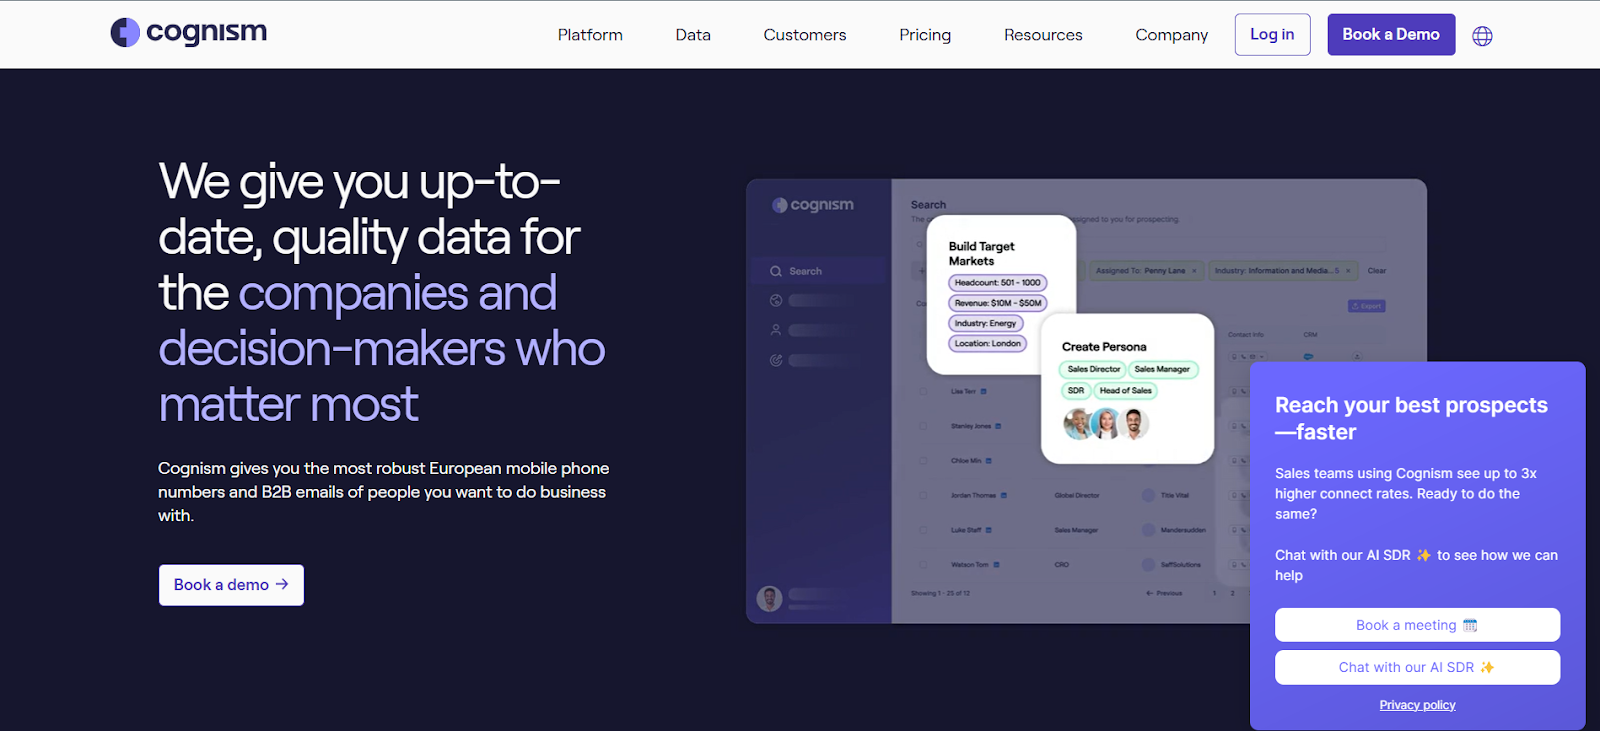Click the SDR persona tag
The width and height of the screenshot is (1600, 731).
pyautogui.click(x=1076, y=391)
